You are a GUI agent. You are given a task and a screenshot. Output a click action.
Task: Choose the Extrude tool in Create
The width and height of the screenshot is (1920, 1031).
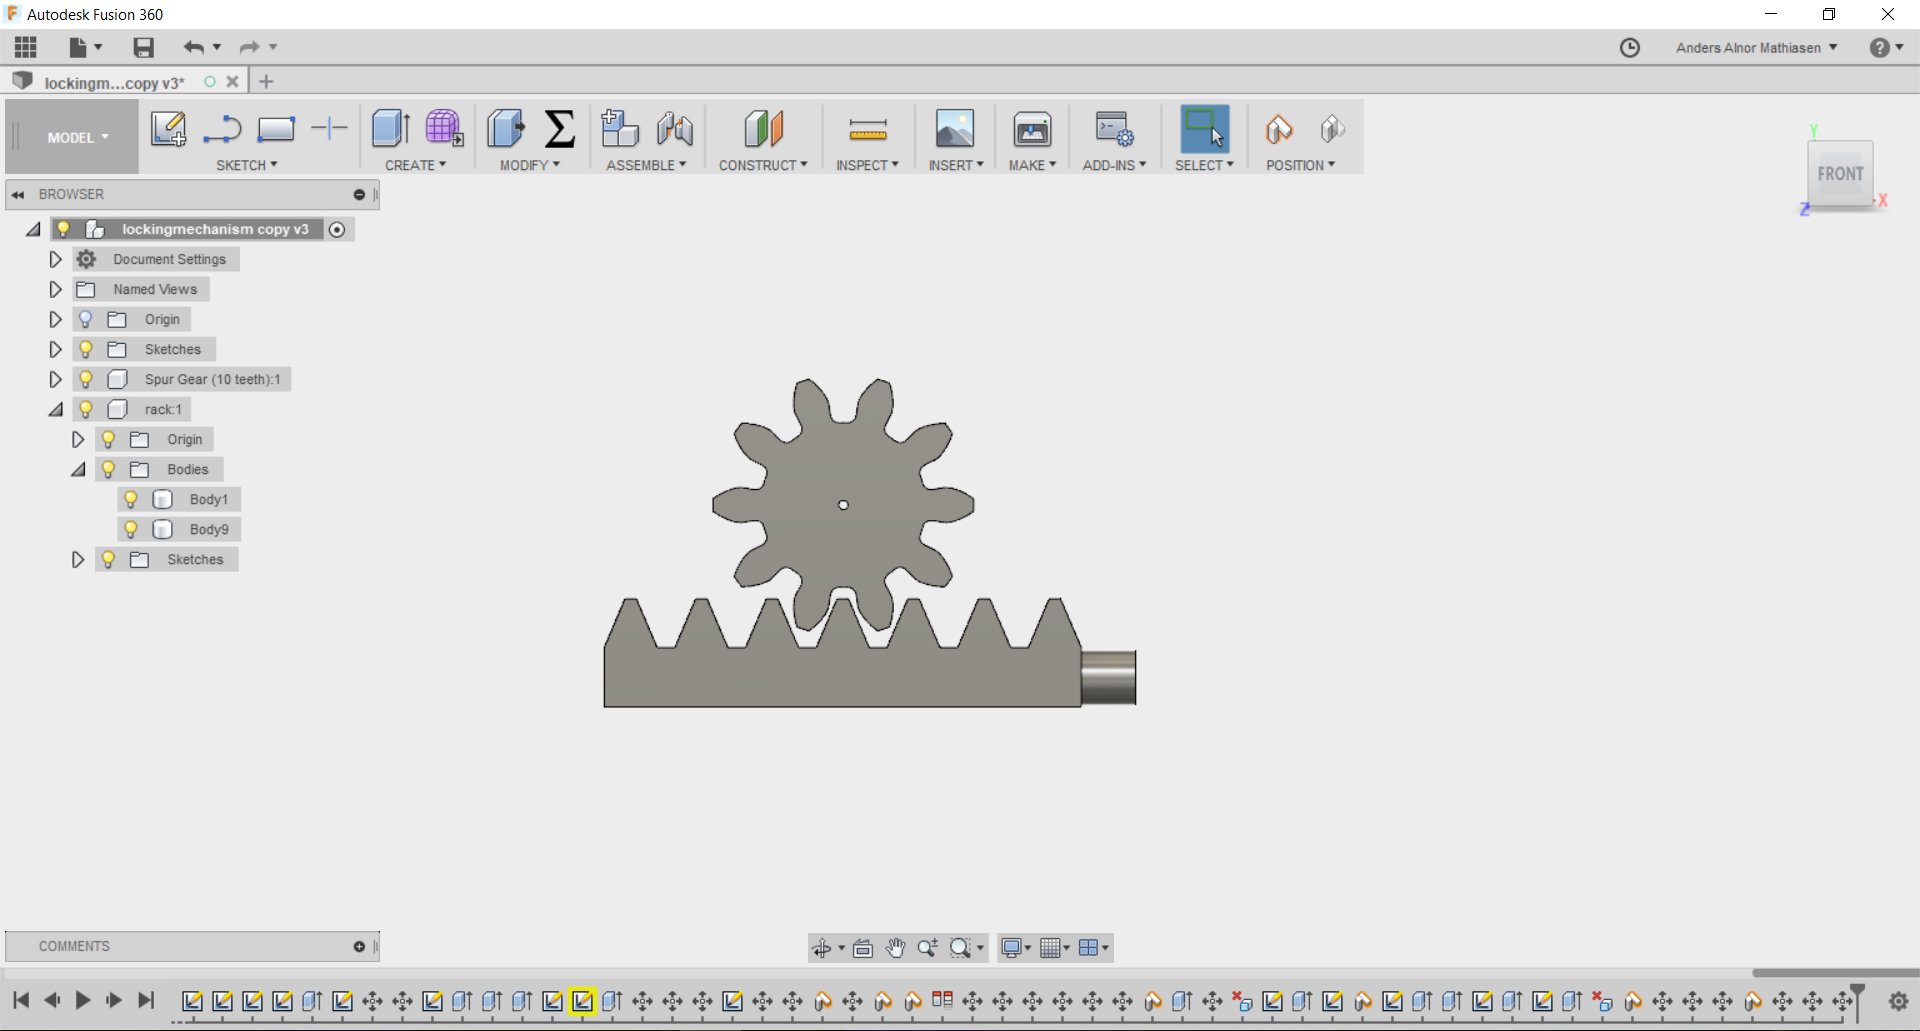pos(390,129)
